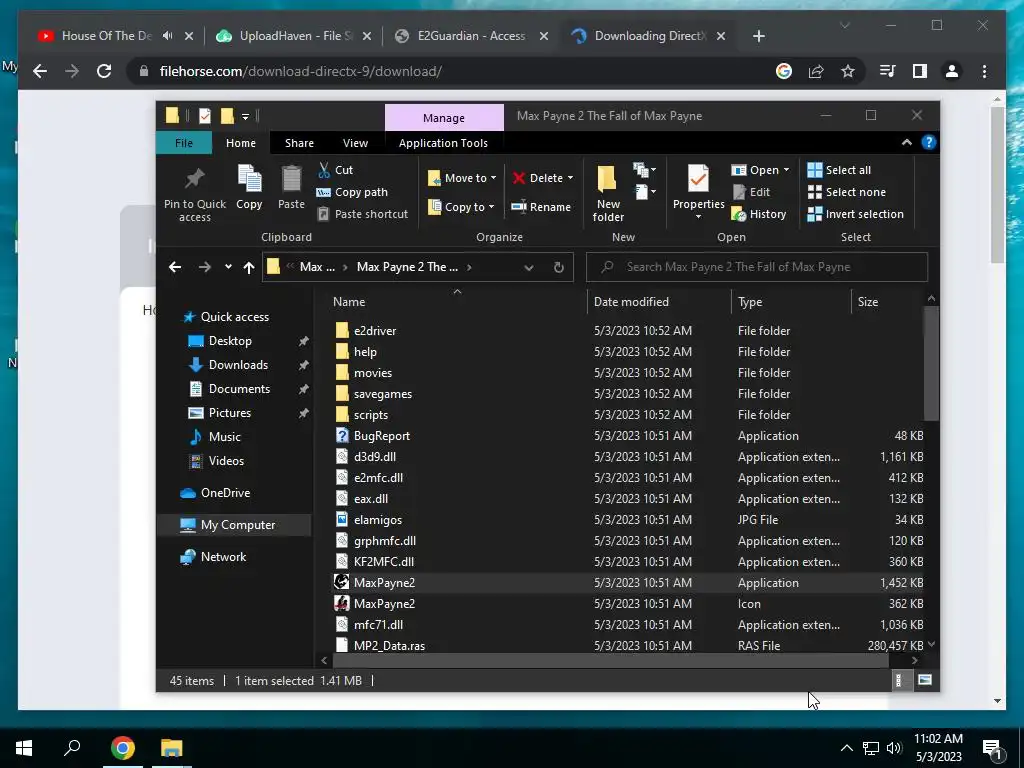Select the Manage contextual tab
Screen dimensions: 1024x768
point(444,118)
